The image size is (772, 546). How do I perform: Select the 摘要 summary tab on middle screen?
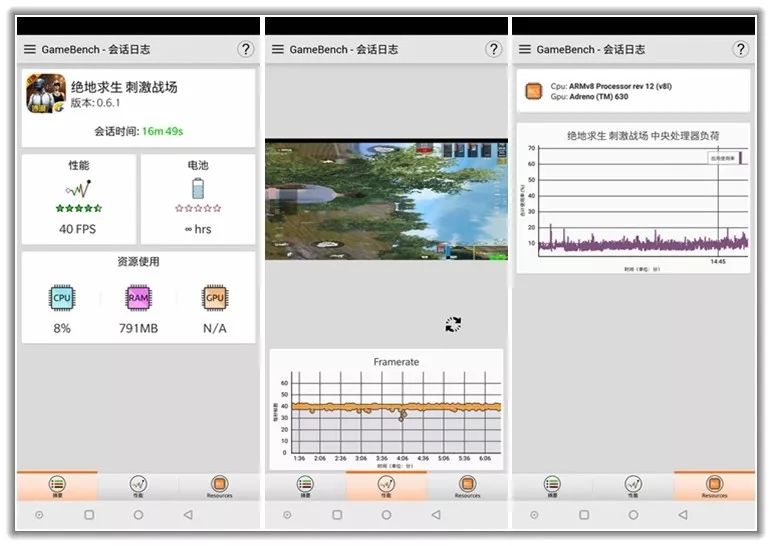305,486
